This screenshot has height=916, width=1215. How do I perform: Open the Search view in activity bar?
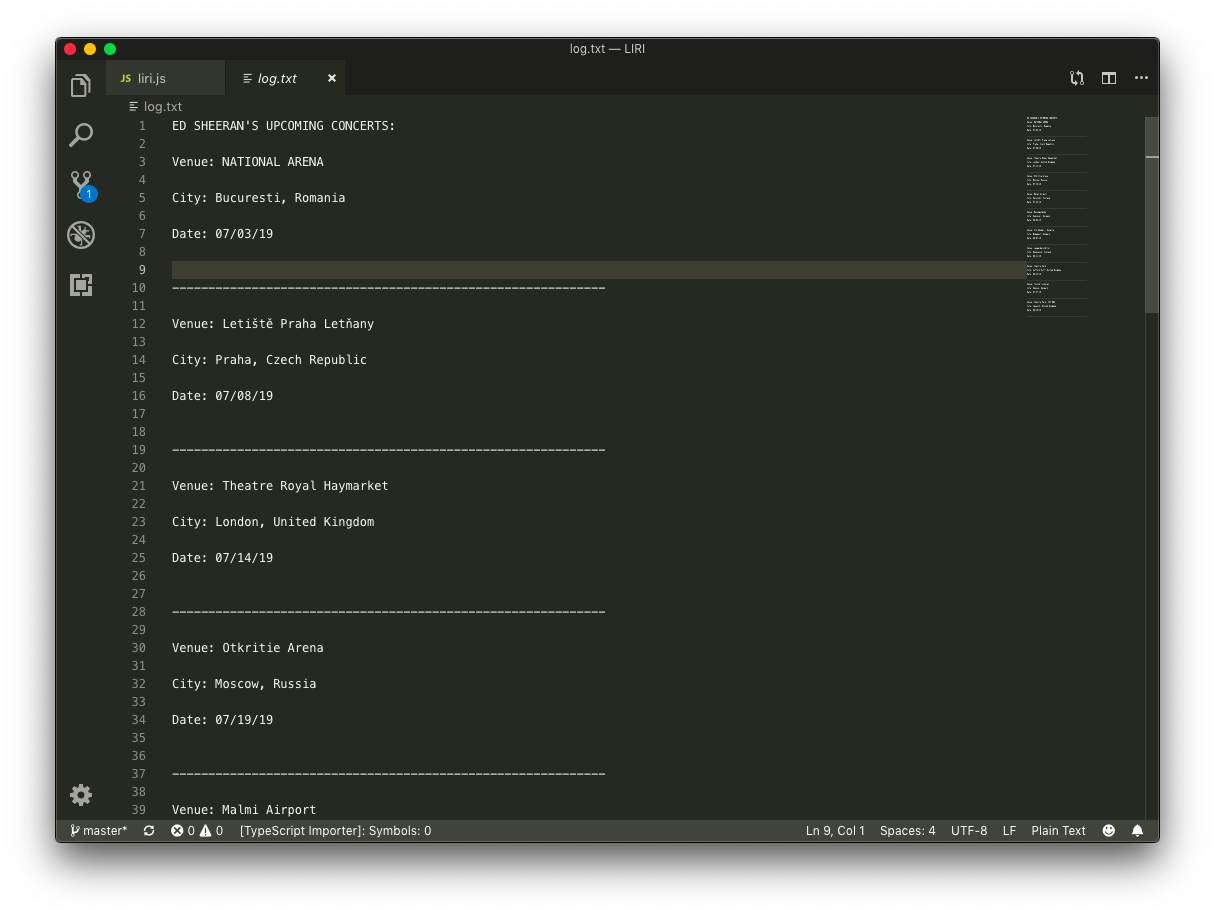tap(81, 135)
